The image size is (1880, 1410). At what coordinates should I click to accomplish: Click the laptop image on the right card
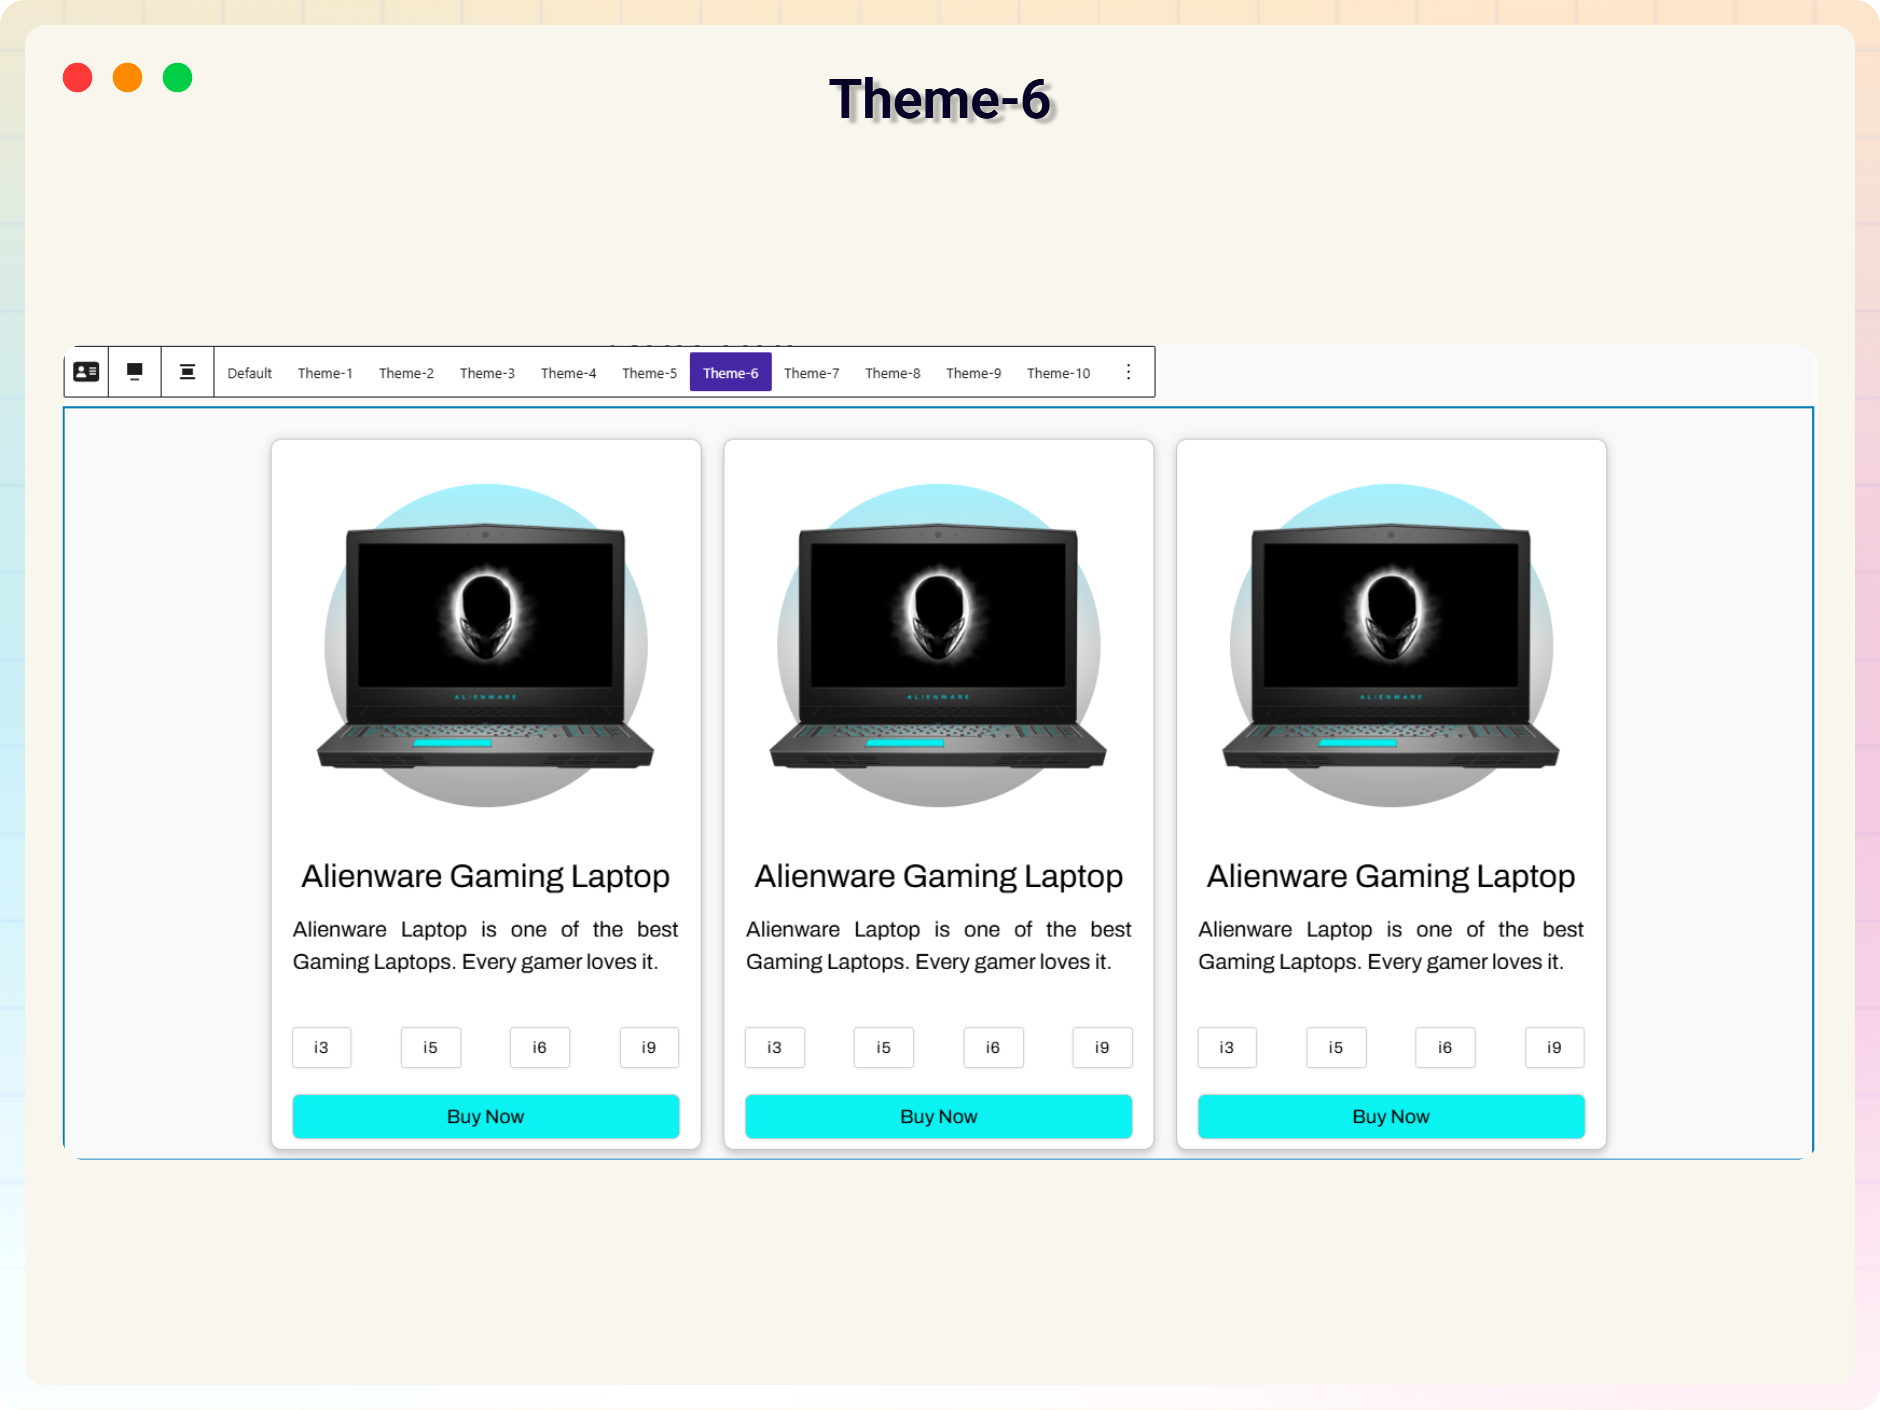[1391, 645]
